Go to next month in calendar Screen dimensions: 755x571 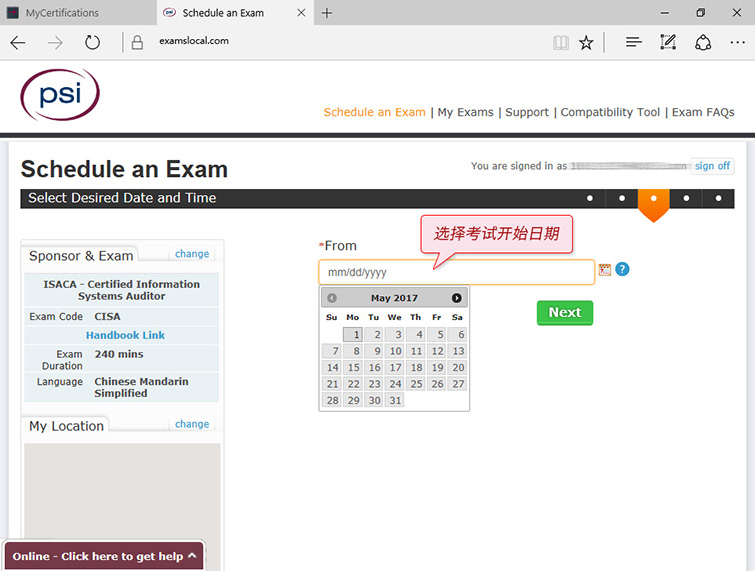coord(456,298)
